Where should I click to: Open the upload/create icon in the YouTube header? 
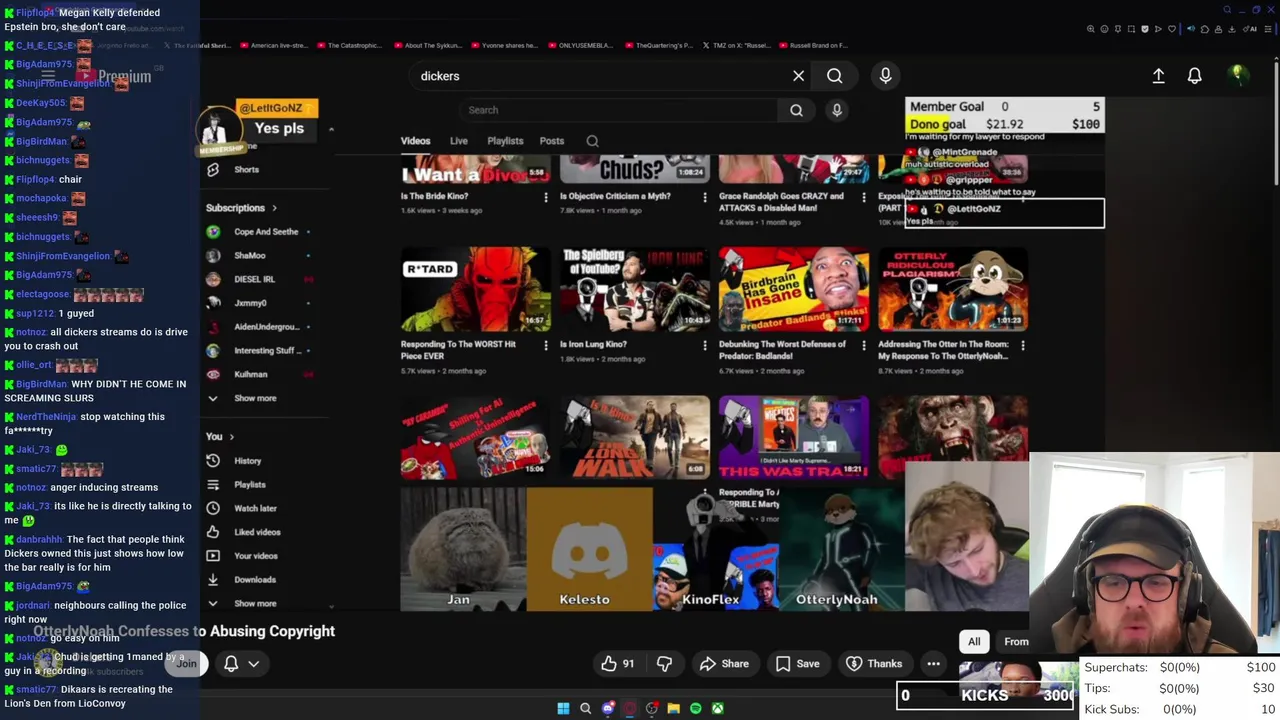[1158, 76]
